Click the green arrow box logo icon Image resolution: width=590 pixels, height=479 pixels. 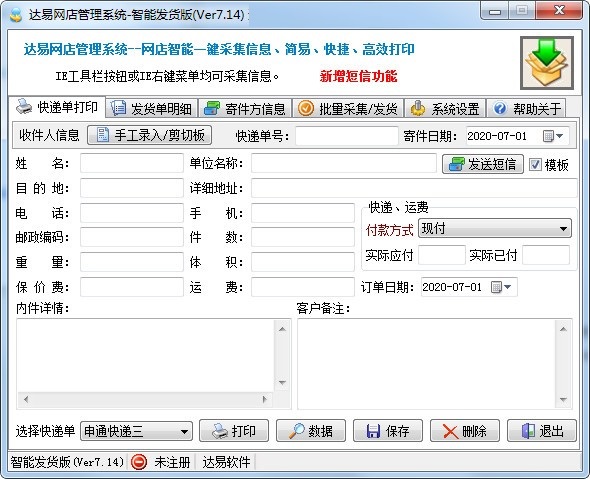pyautogui.click(x=547, y=63)
